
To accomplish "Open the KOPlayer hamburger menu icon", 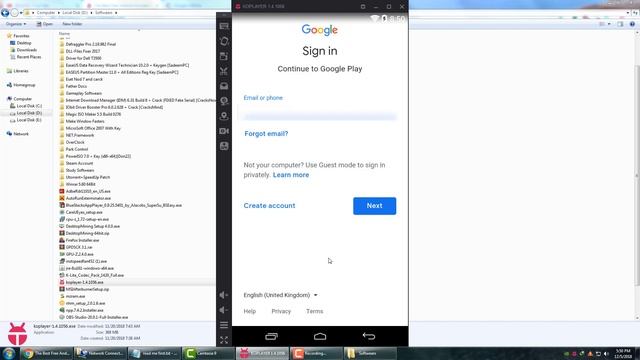I will [224, 325].
